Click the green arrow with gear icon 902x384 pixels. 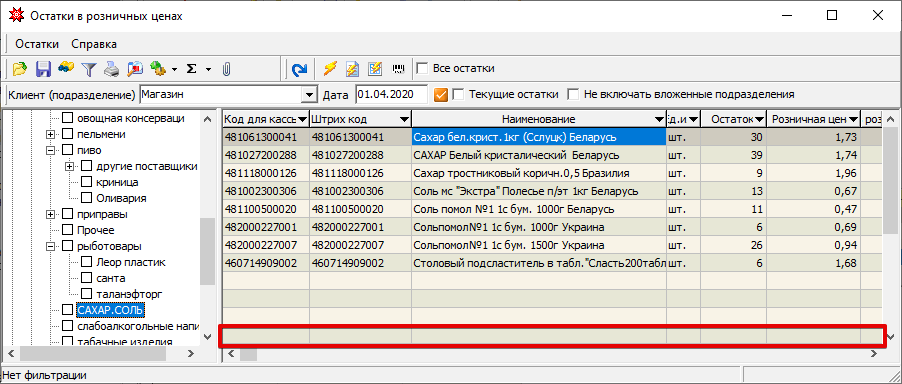158,69
